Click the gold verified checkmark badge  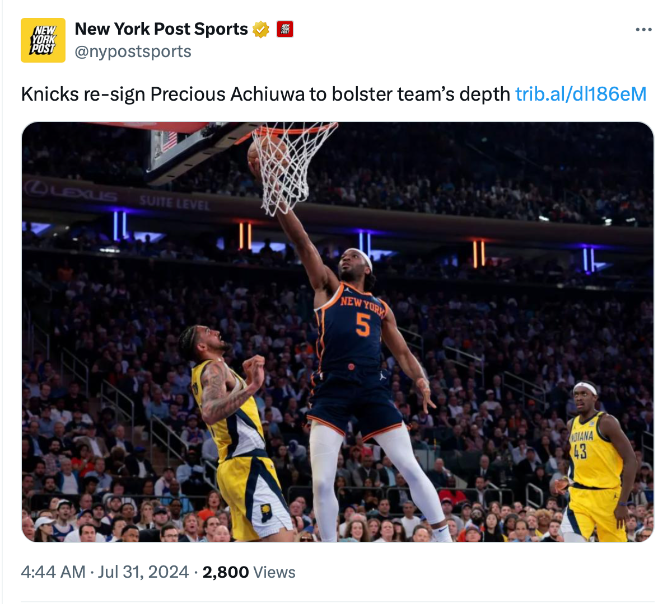tap(261, 29)
